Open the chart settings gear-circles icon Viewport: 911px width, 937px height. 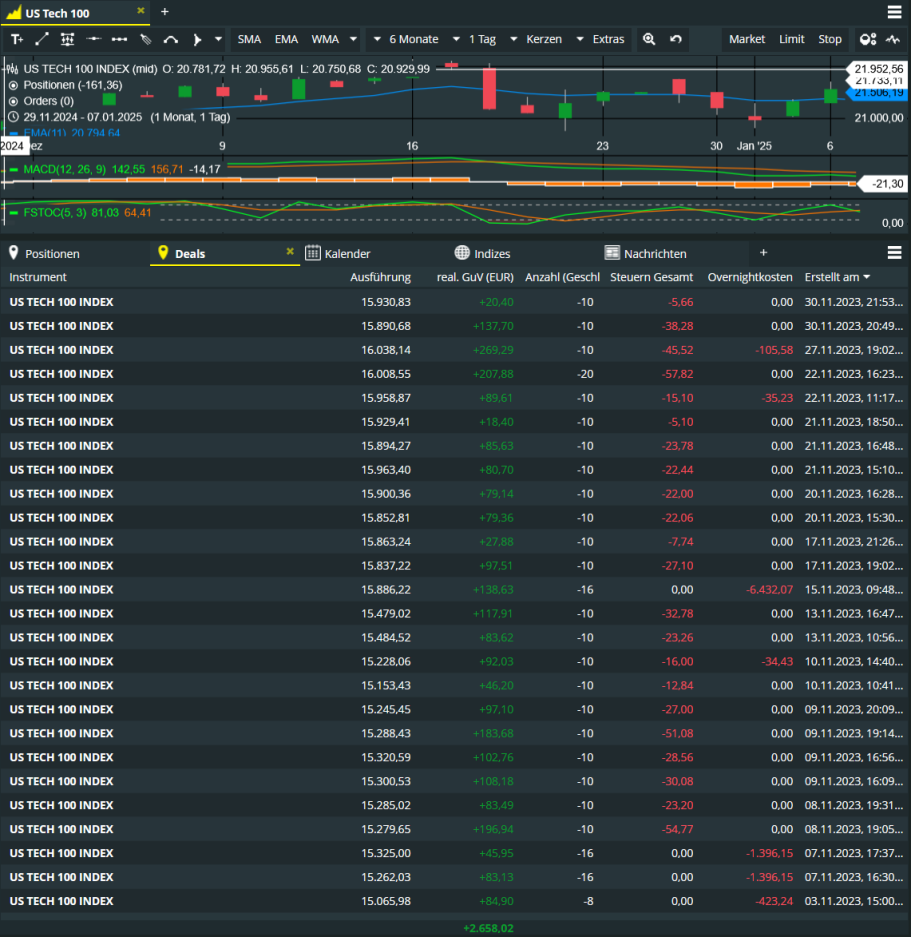(868, 39)
